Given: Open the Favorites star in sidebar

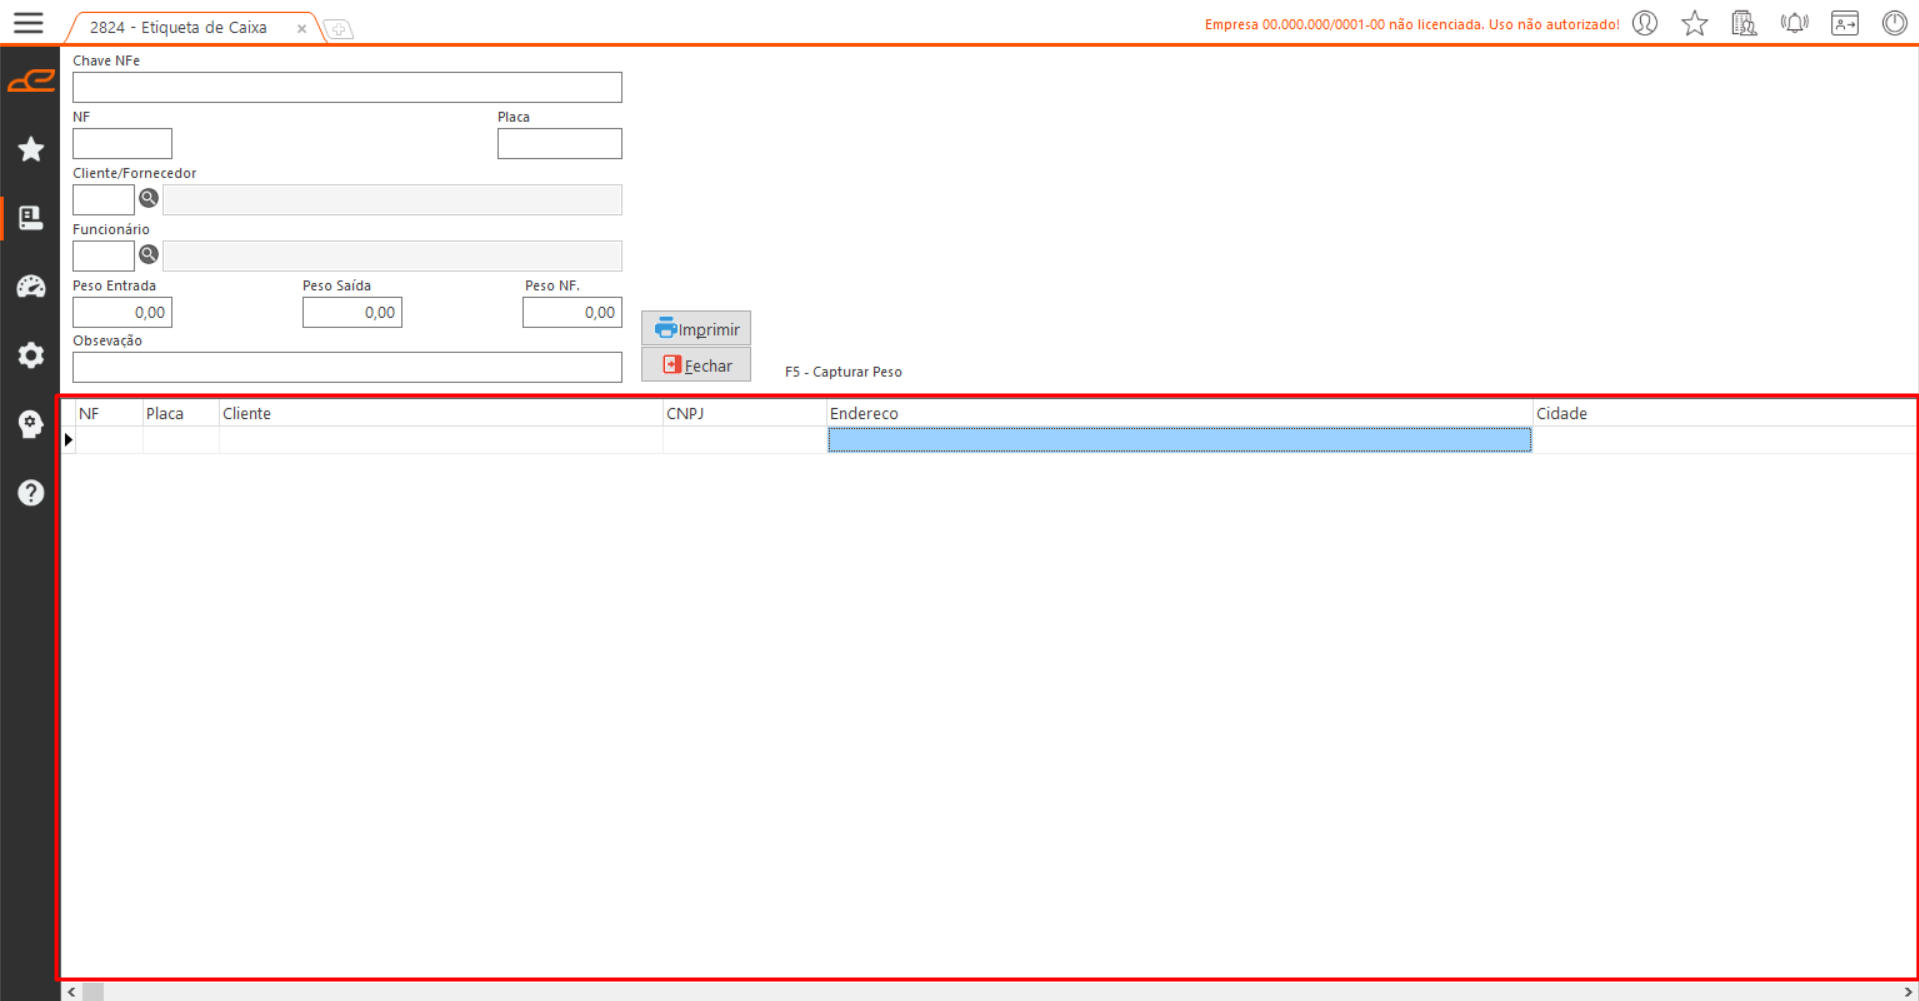Looking at the screenshot, I should 31,150.
